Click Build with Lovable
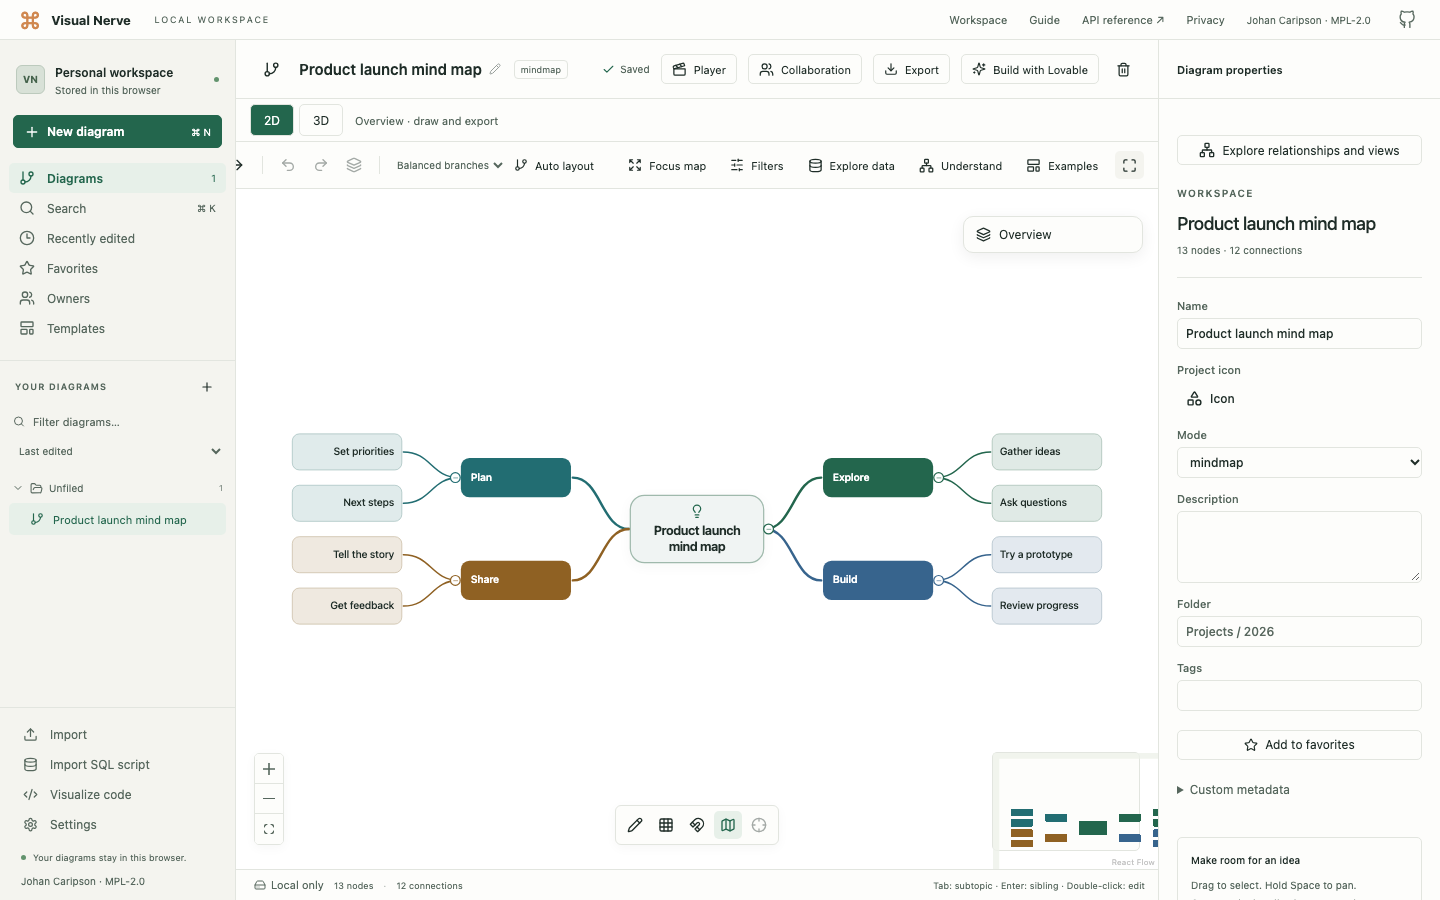 1030,70
